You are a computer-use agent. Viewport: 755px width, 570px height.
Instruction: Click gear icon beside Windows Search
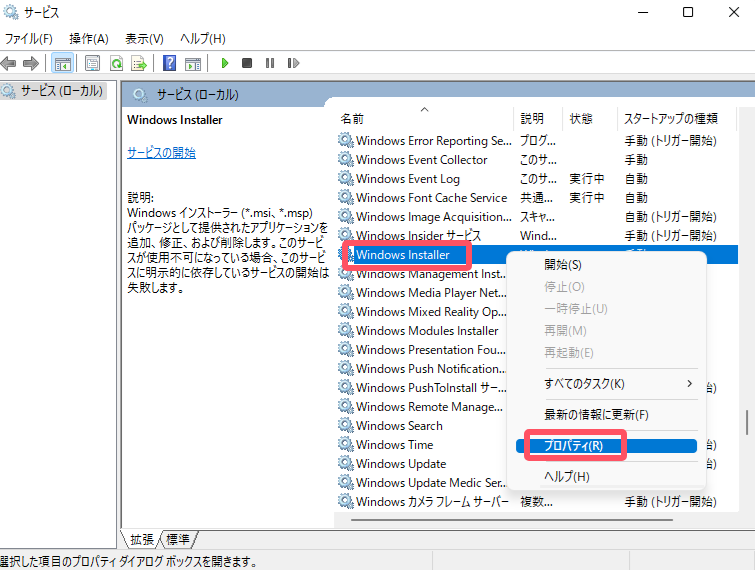click(346, 425)
